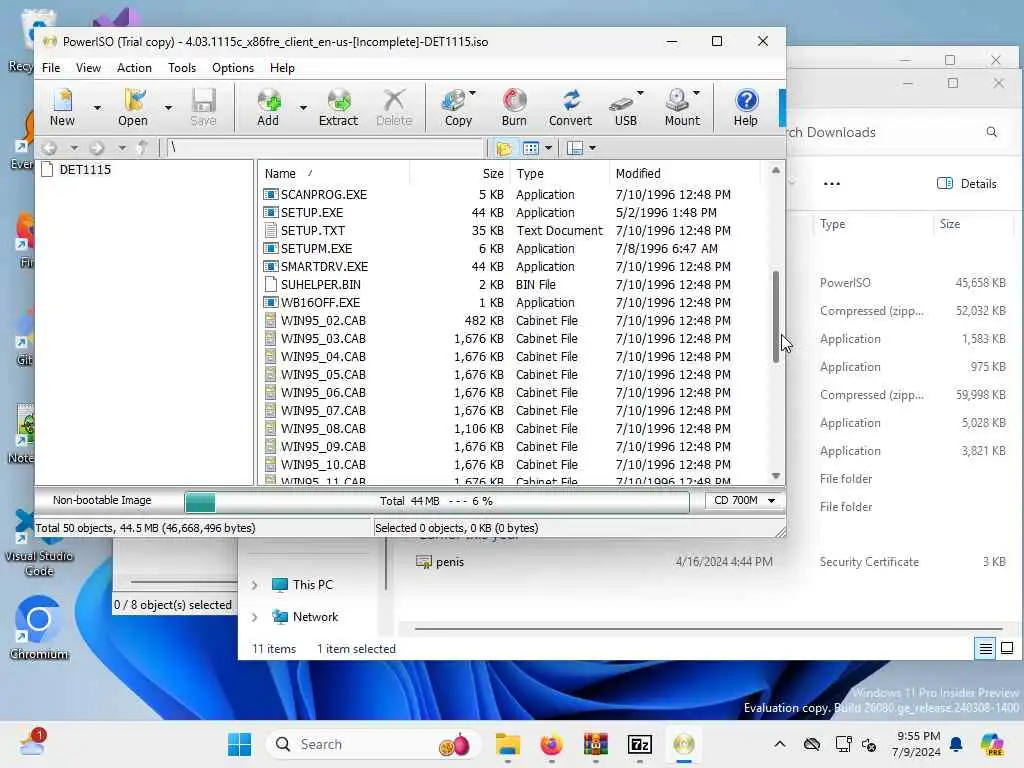Click the Copy disc toolbar icon
This screenshot has width=1024, height=768.
[x=455, y=107]
